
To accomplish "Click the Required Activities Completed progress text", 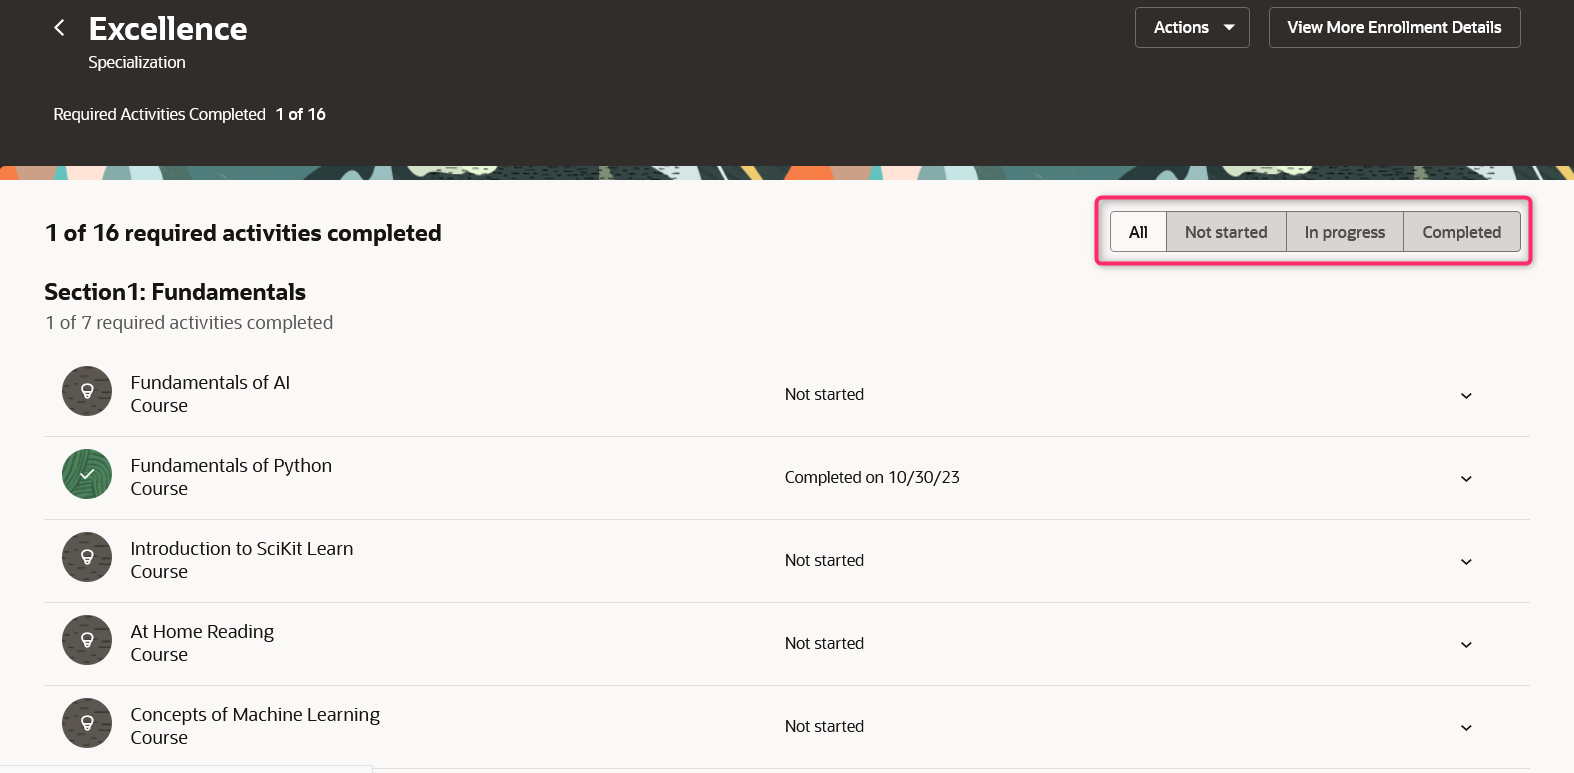I will pyautogui.click(x=189, y=114).
